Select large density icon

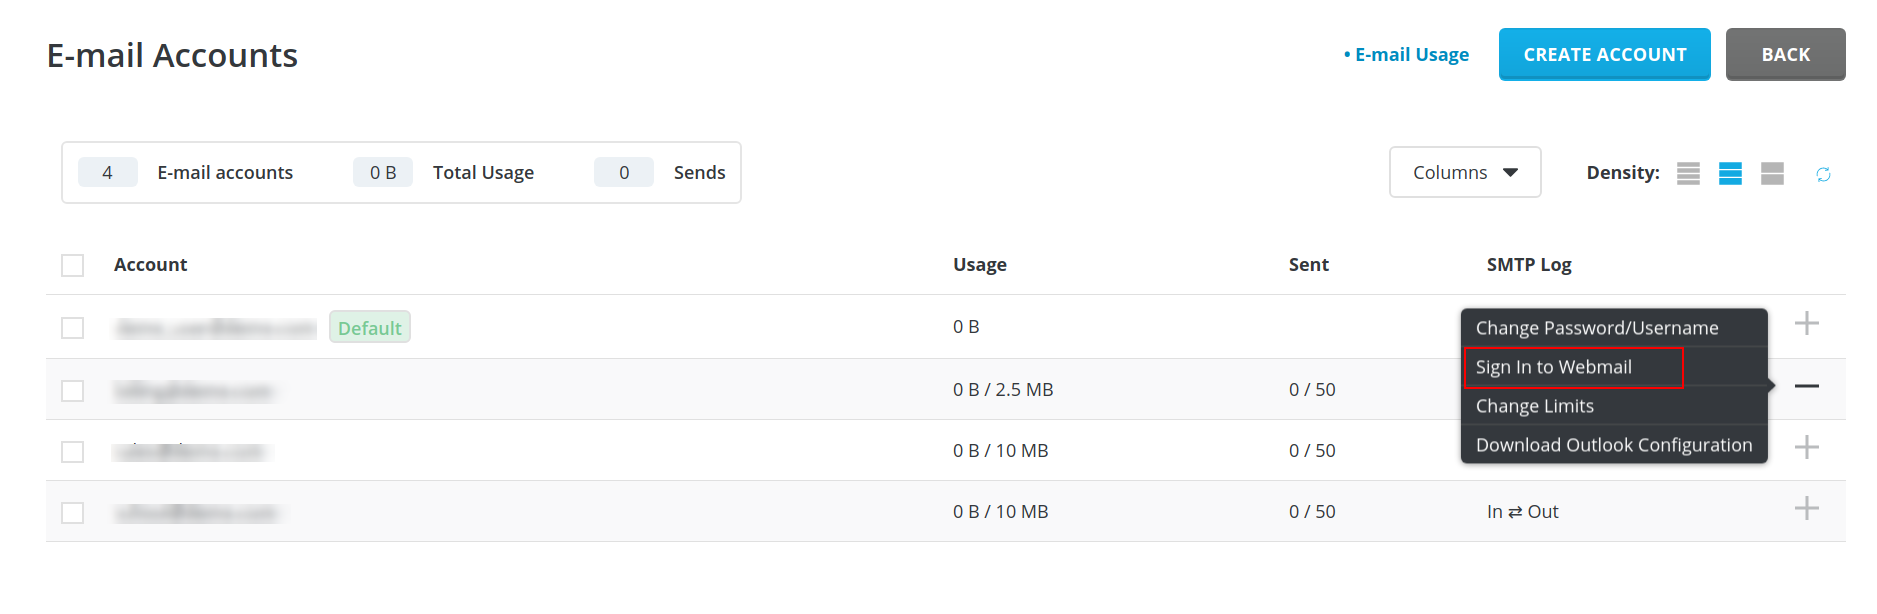[x=1772, y=174]
